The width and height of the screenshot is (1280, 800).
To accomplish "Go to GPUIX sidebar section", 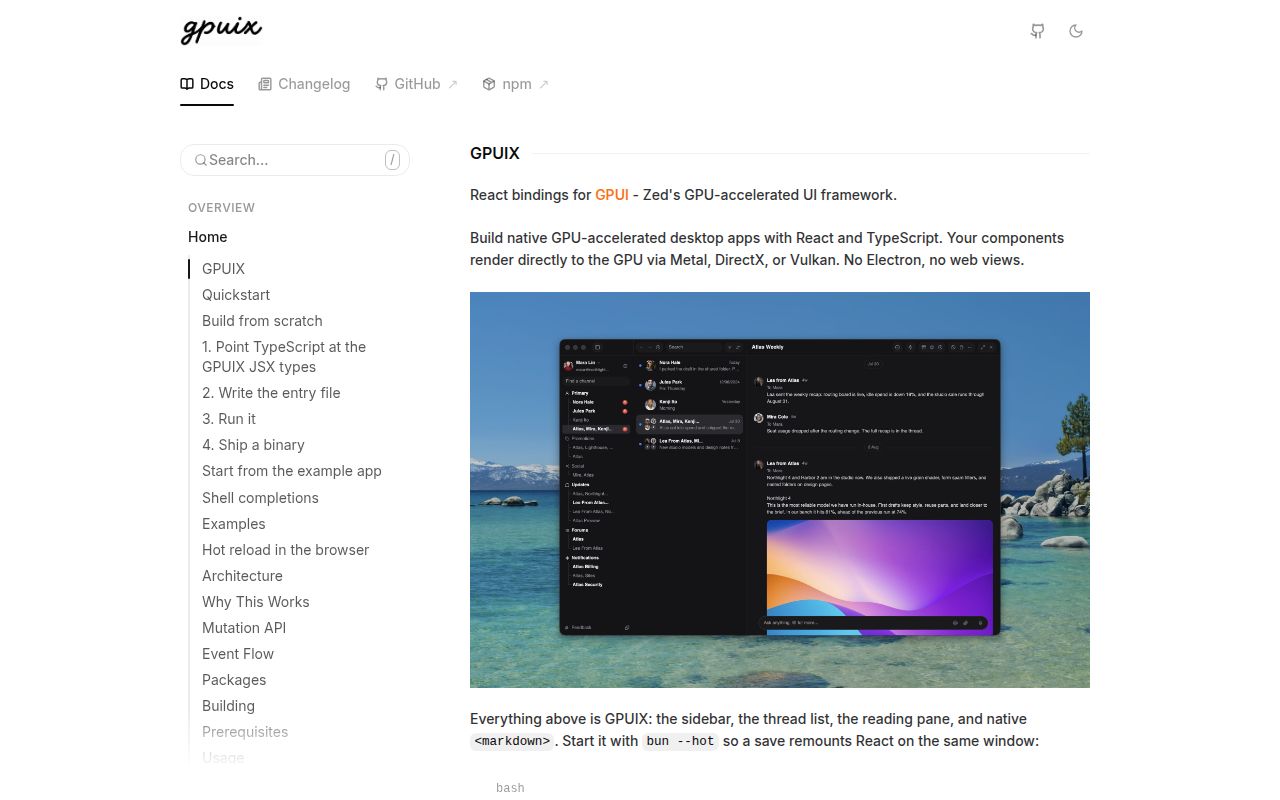I will [223, 269].
